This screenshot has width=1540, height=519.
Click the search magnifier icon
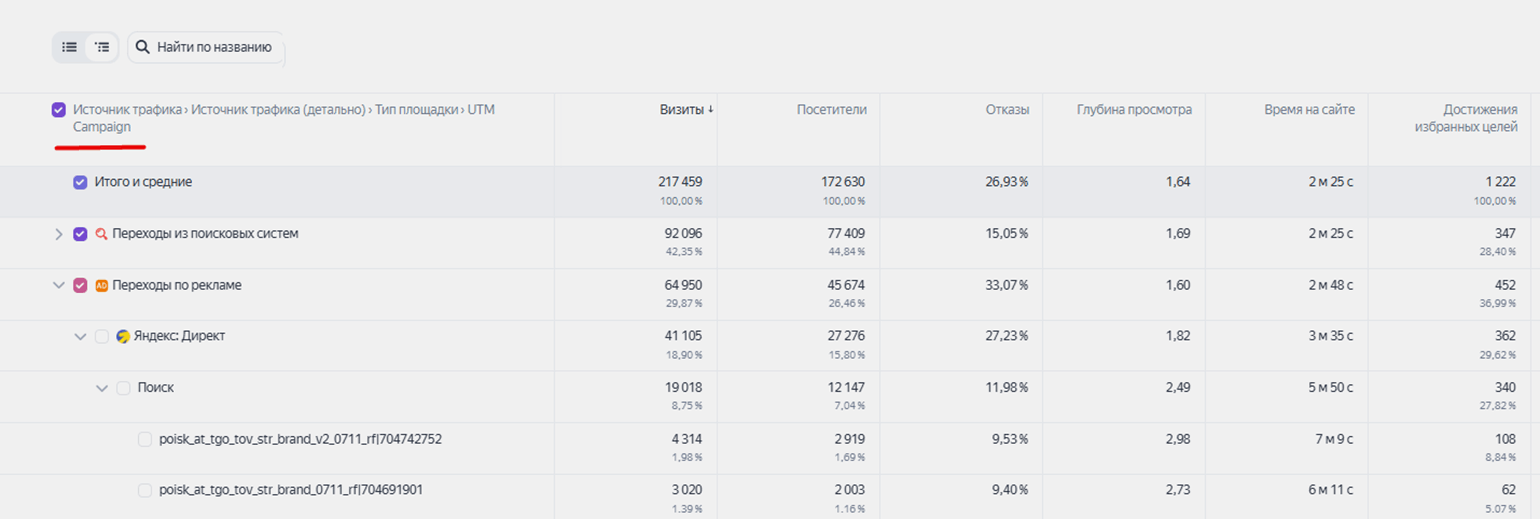[x=143, y=47]
